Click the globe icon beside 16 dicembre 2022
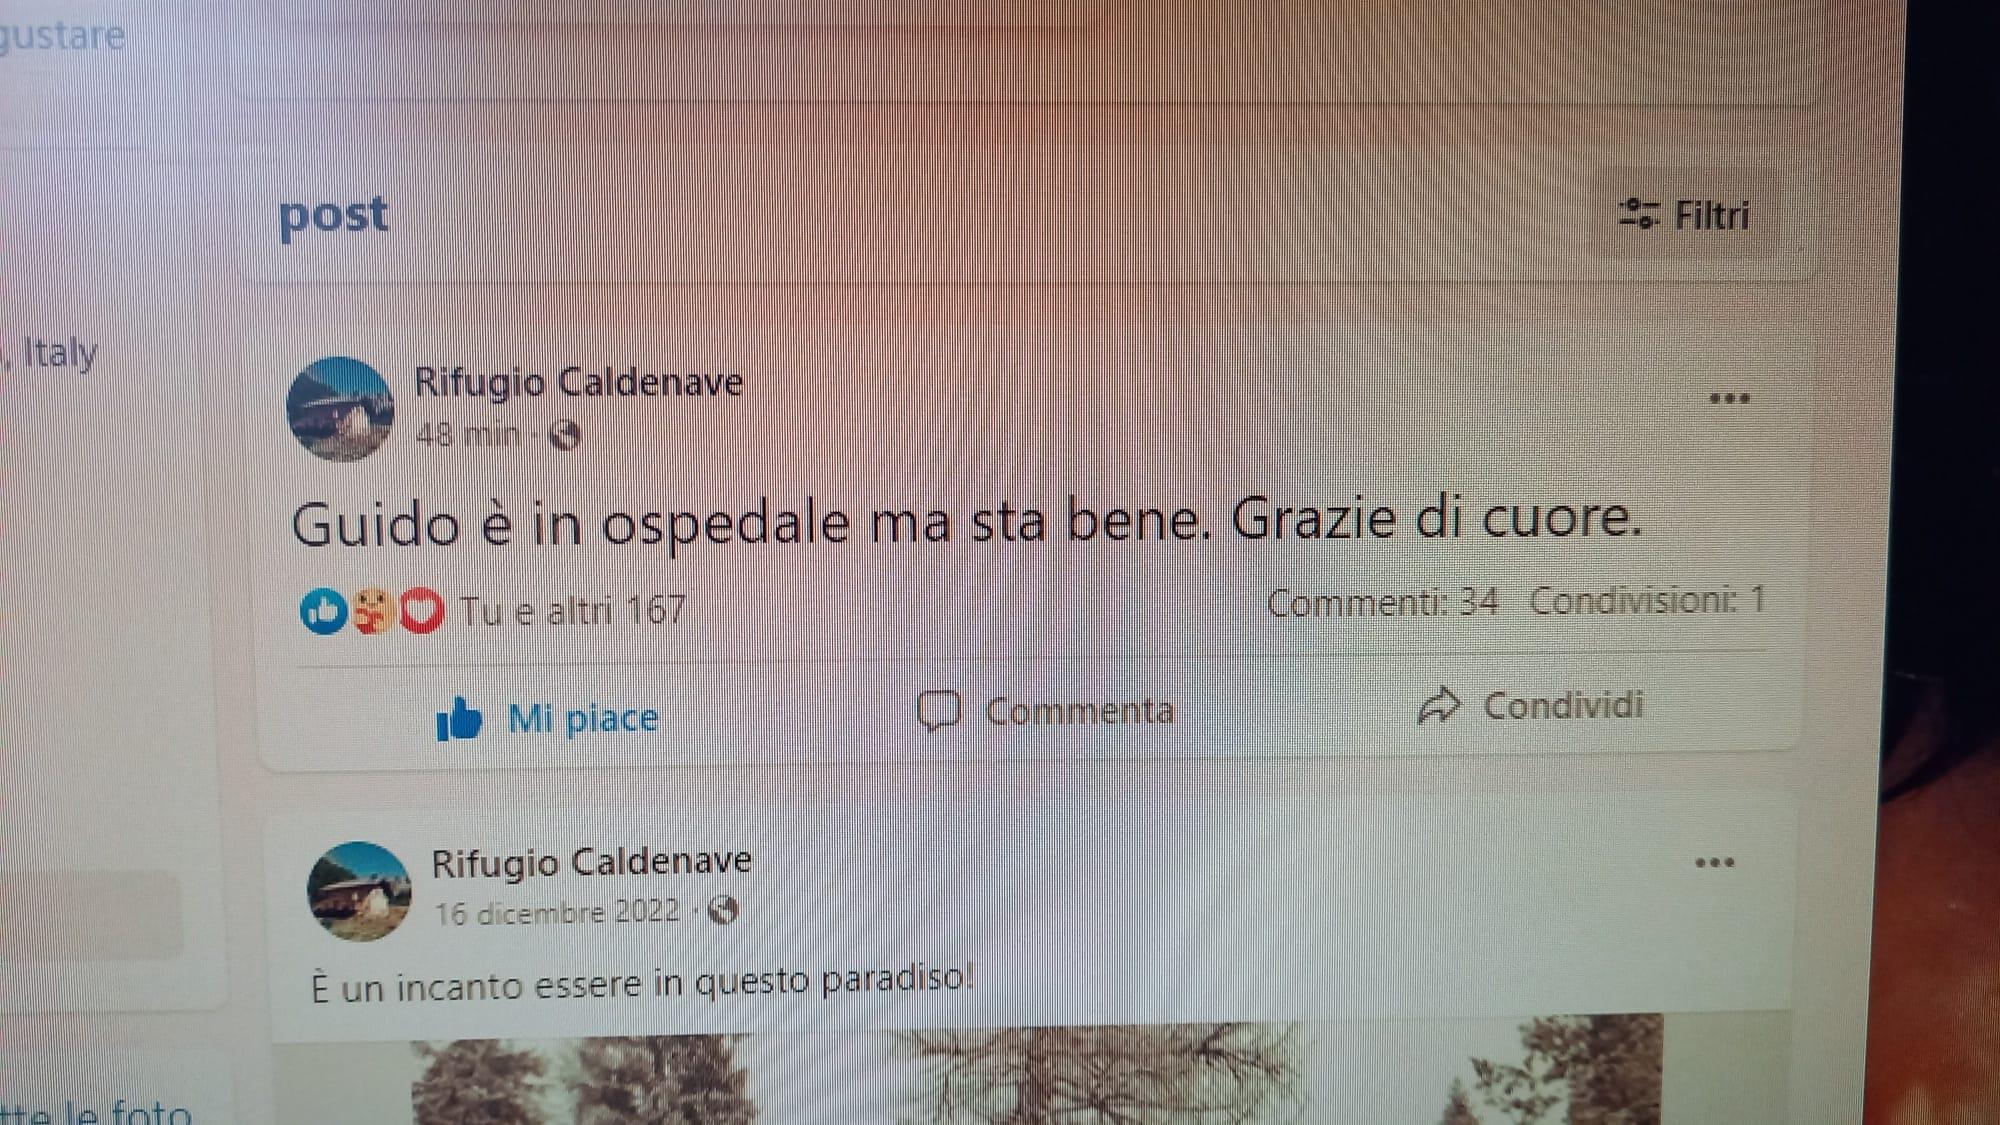The image size is (2000, 1125). point(723,910)
